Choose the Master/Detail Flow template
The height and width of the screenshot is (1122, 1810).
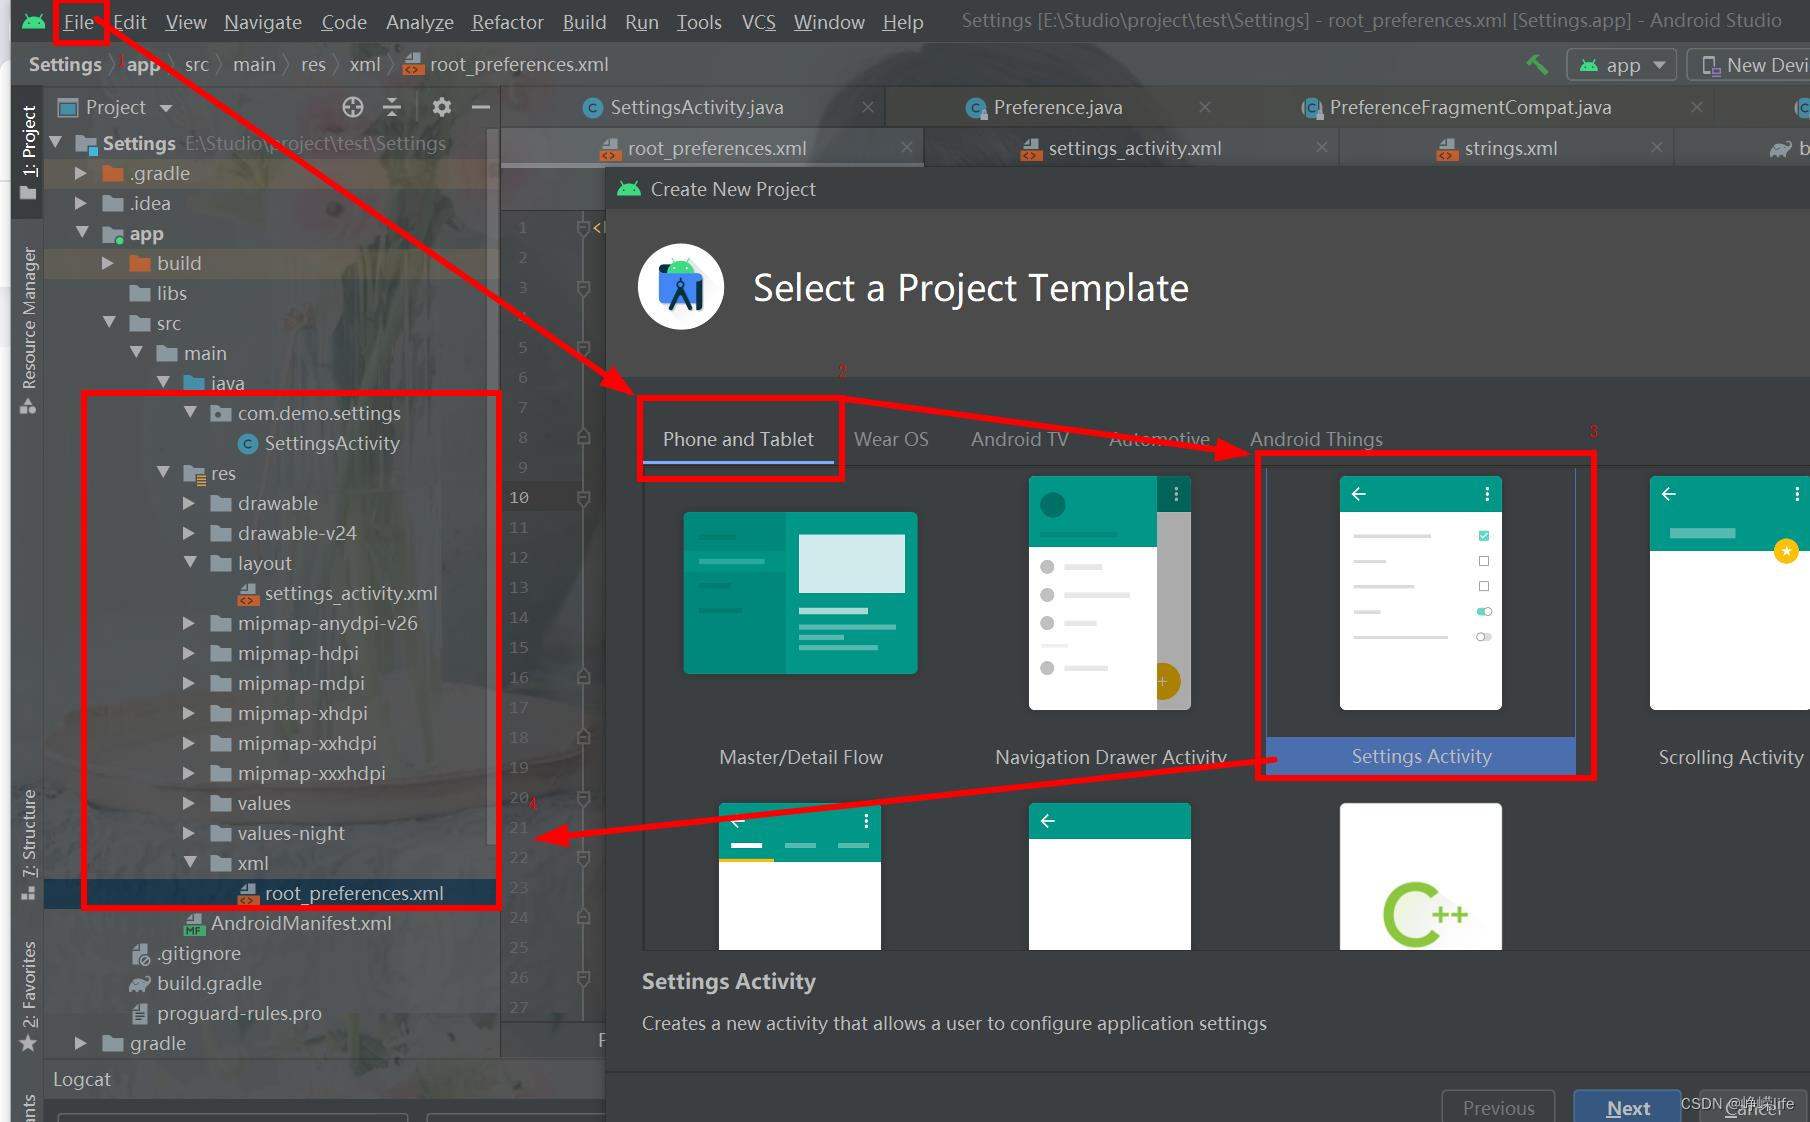800,622
